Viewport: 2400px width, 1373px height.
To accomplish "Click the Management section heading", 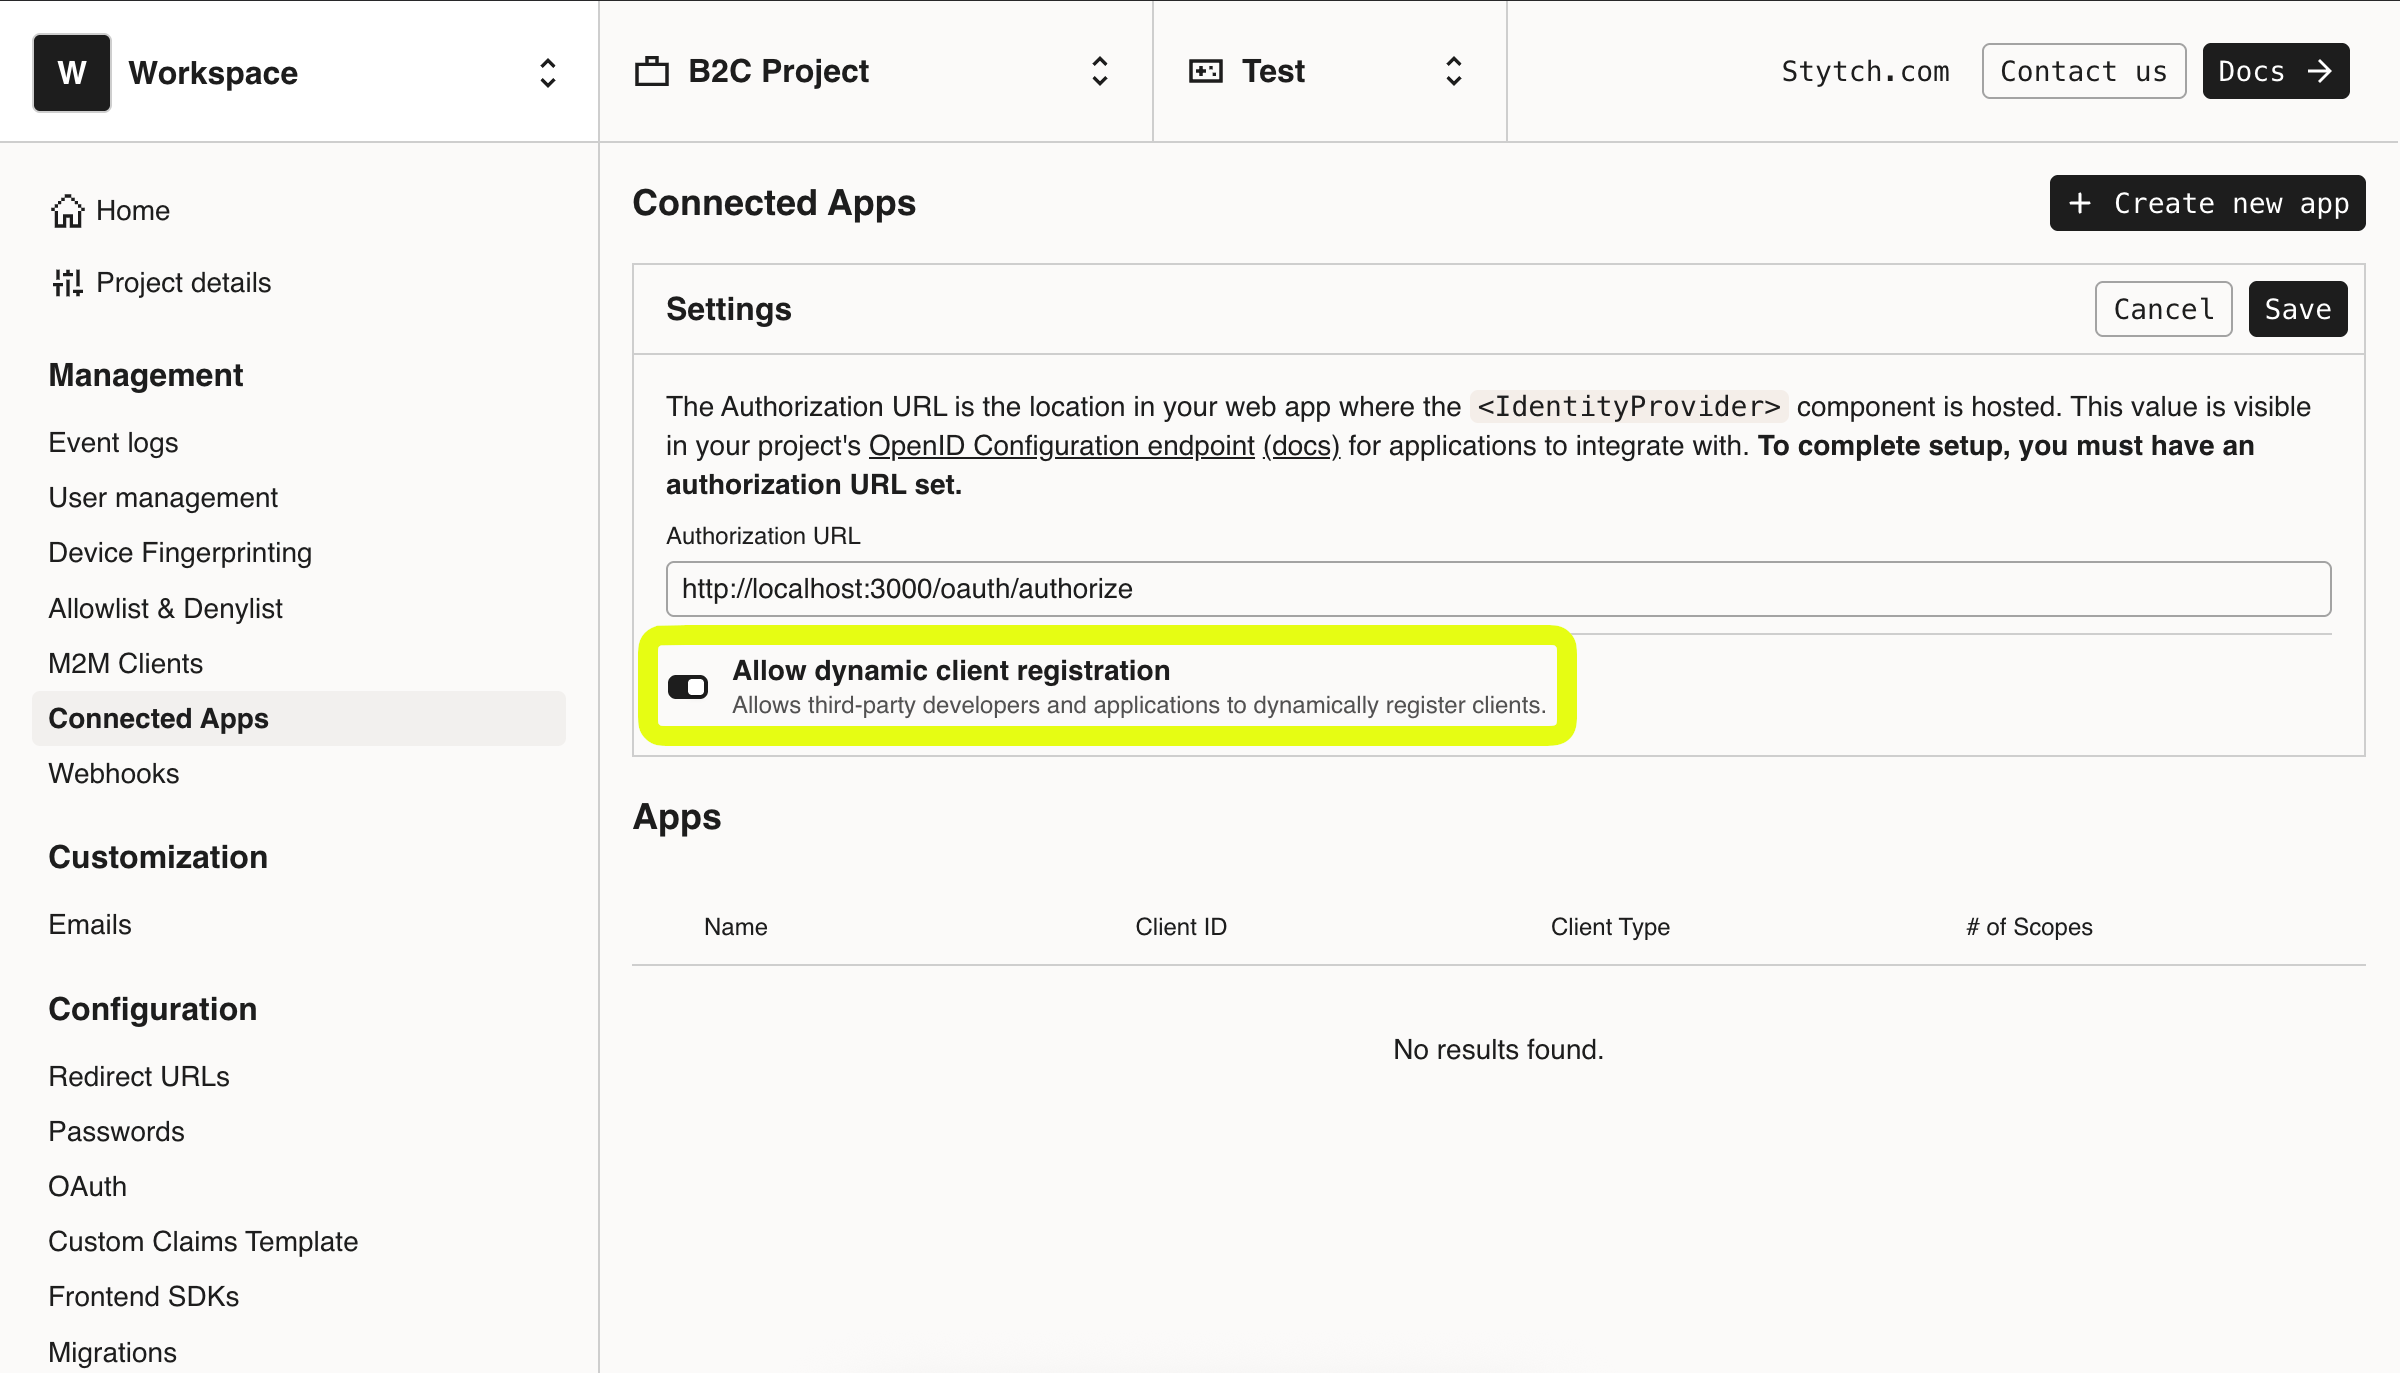I will pyautogui.click(x=145, y=375).
